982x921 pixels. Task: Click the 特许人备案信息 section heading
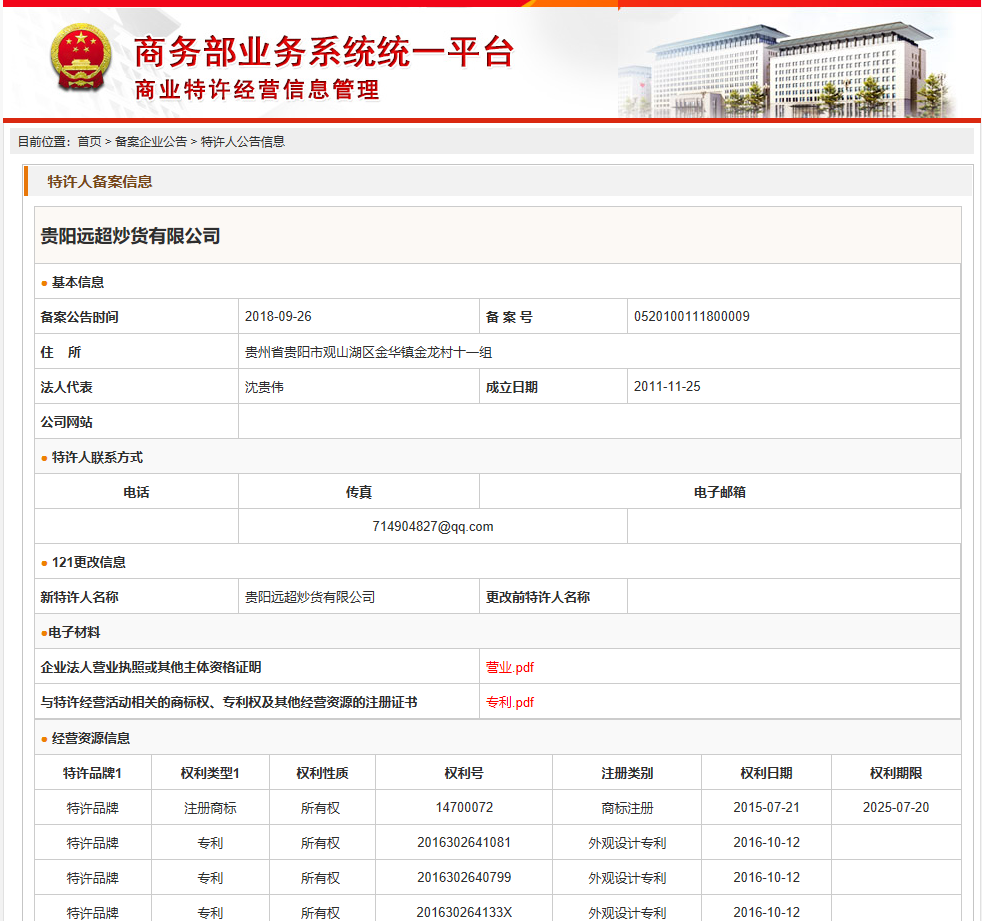pos(100,182)
